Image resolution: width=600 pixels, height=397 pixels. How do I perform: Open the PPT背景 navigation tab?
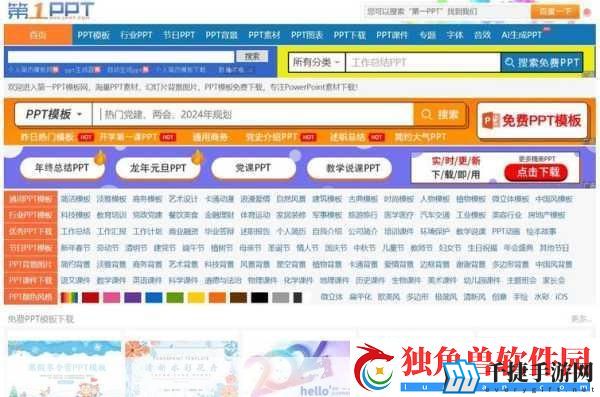click(x=221, y=35)
